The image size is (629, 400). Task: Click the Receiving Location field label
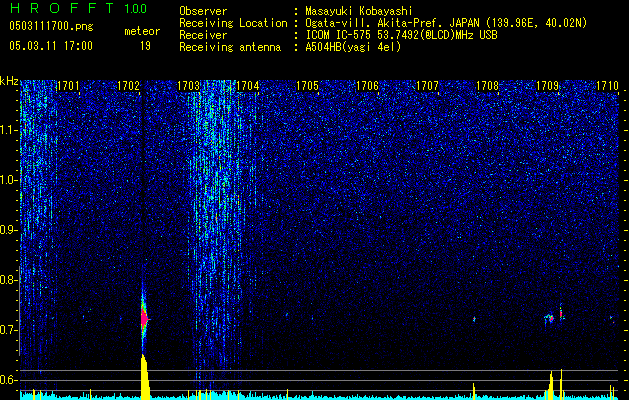click(x=233, y=23)
